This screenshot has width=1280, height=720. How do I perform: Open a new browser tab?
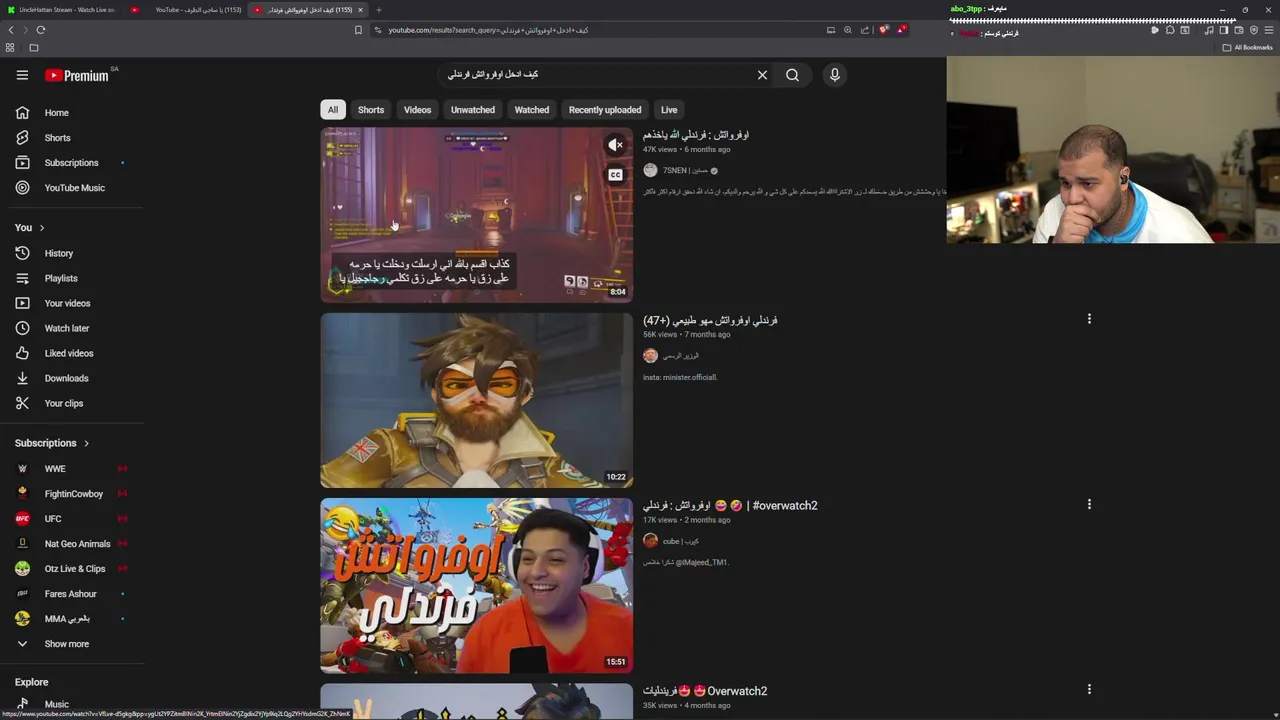coord(378,10)
